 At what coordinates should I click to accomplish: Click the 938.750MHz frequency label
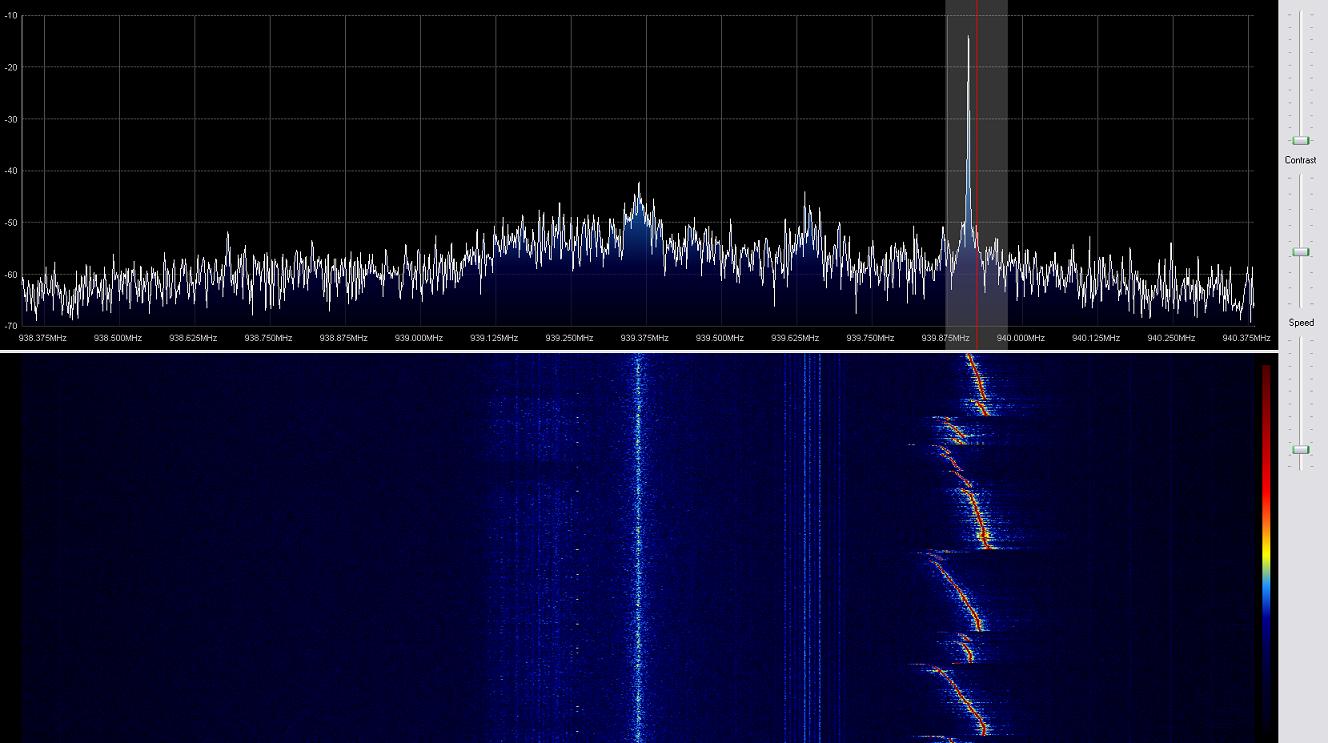tap(268, 338)
